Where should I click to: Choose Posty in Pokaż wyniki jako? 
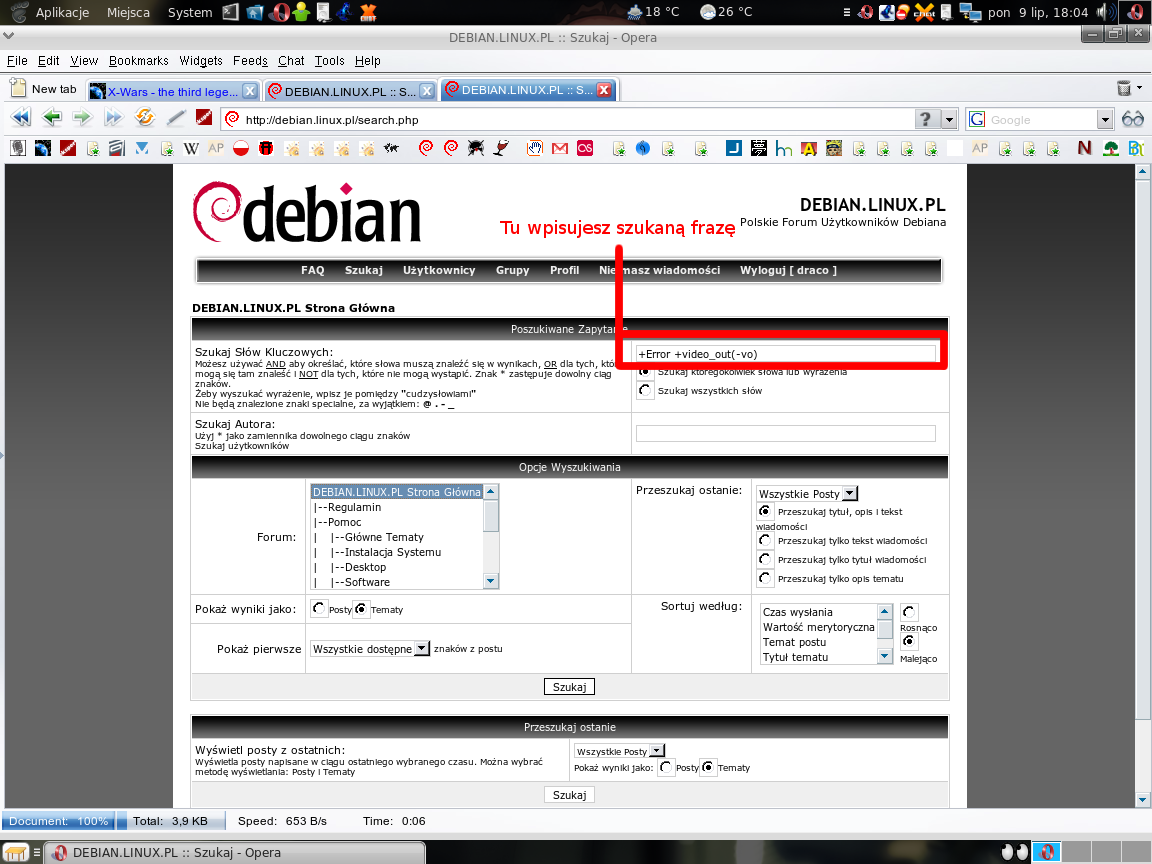pos(319,608)
